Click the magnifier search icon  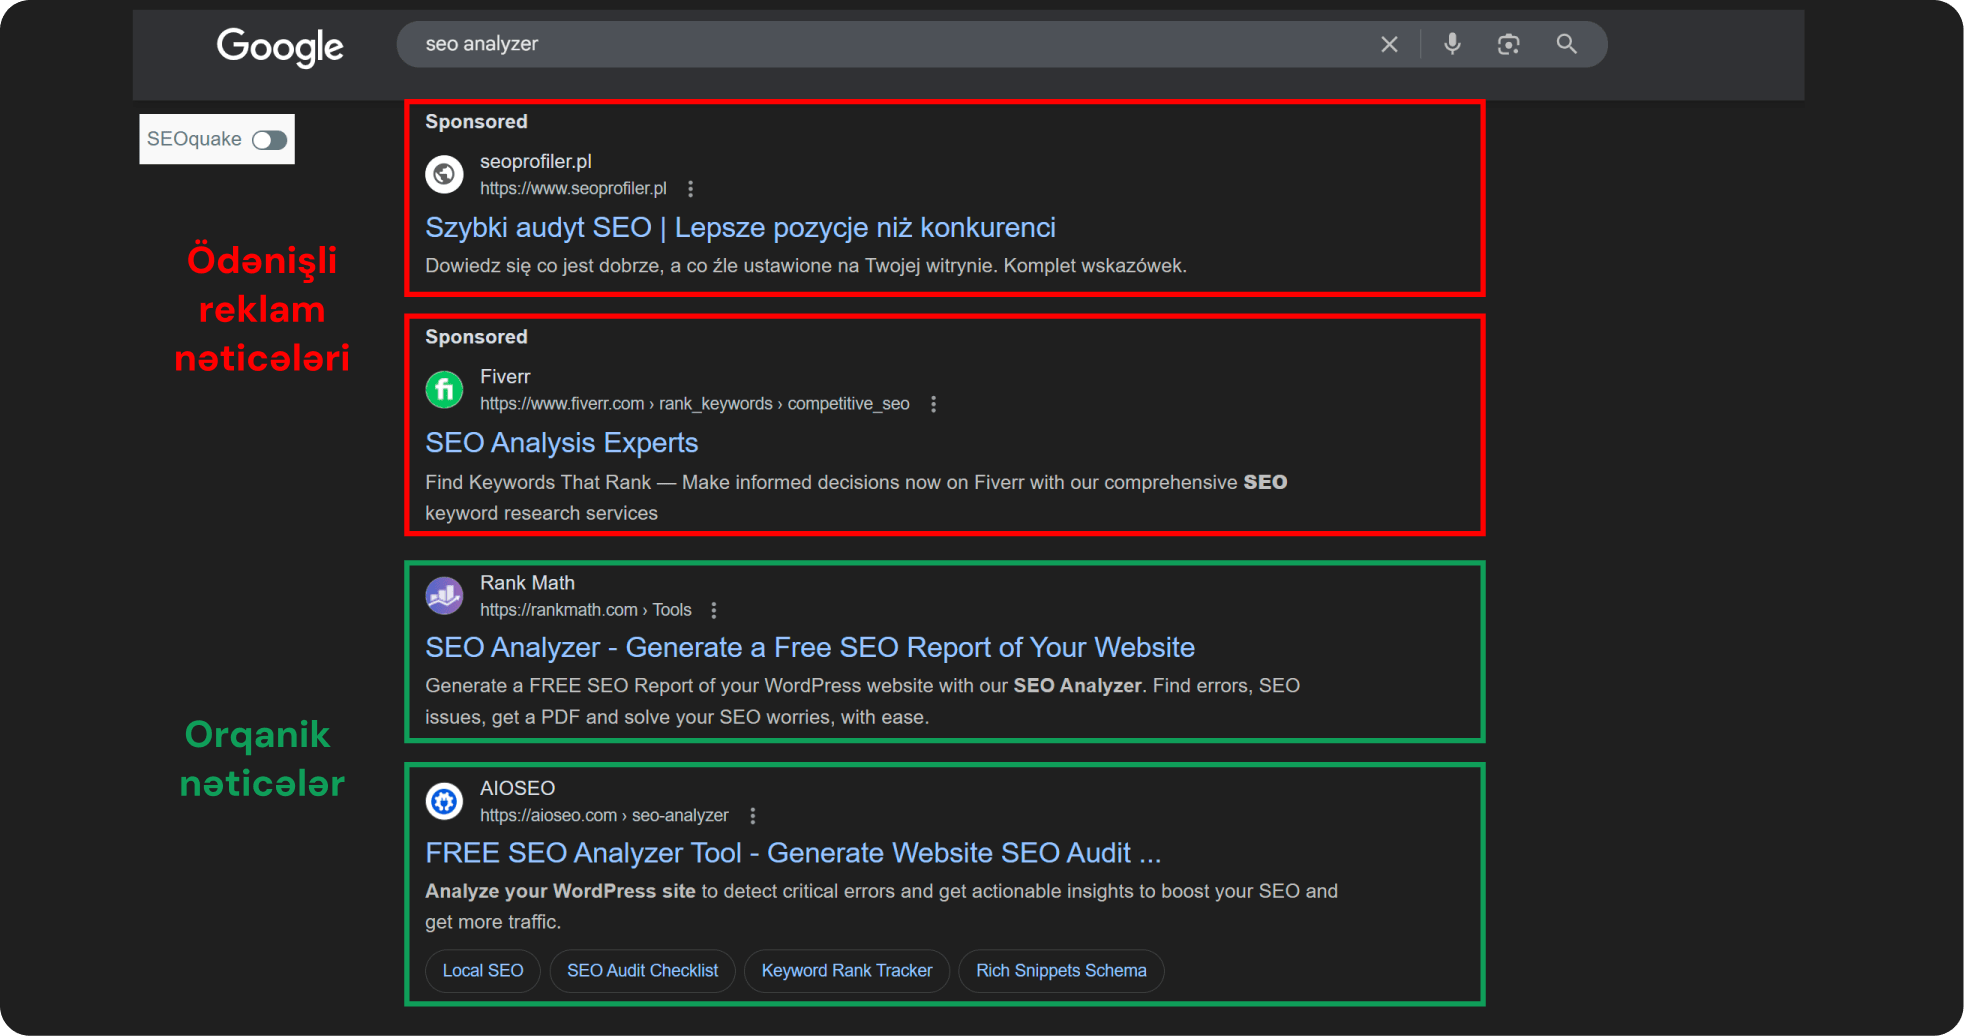pos(1566,44)
